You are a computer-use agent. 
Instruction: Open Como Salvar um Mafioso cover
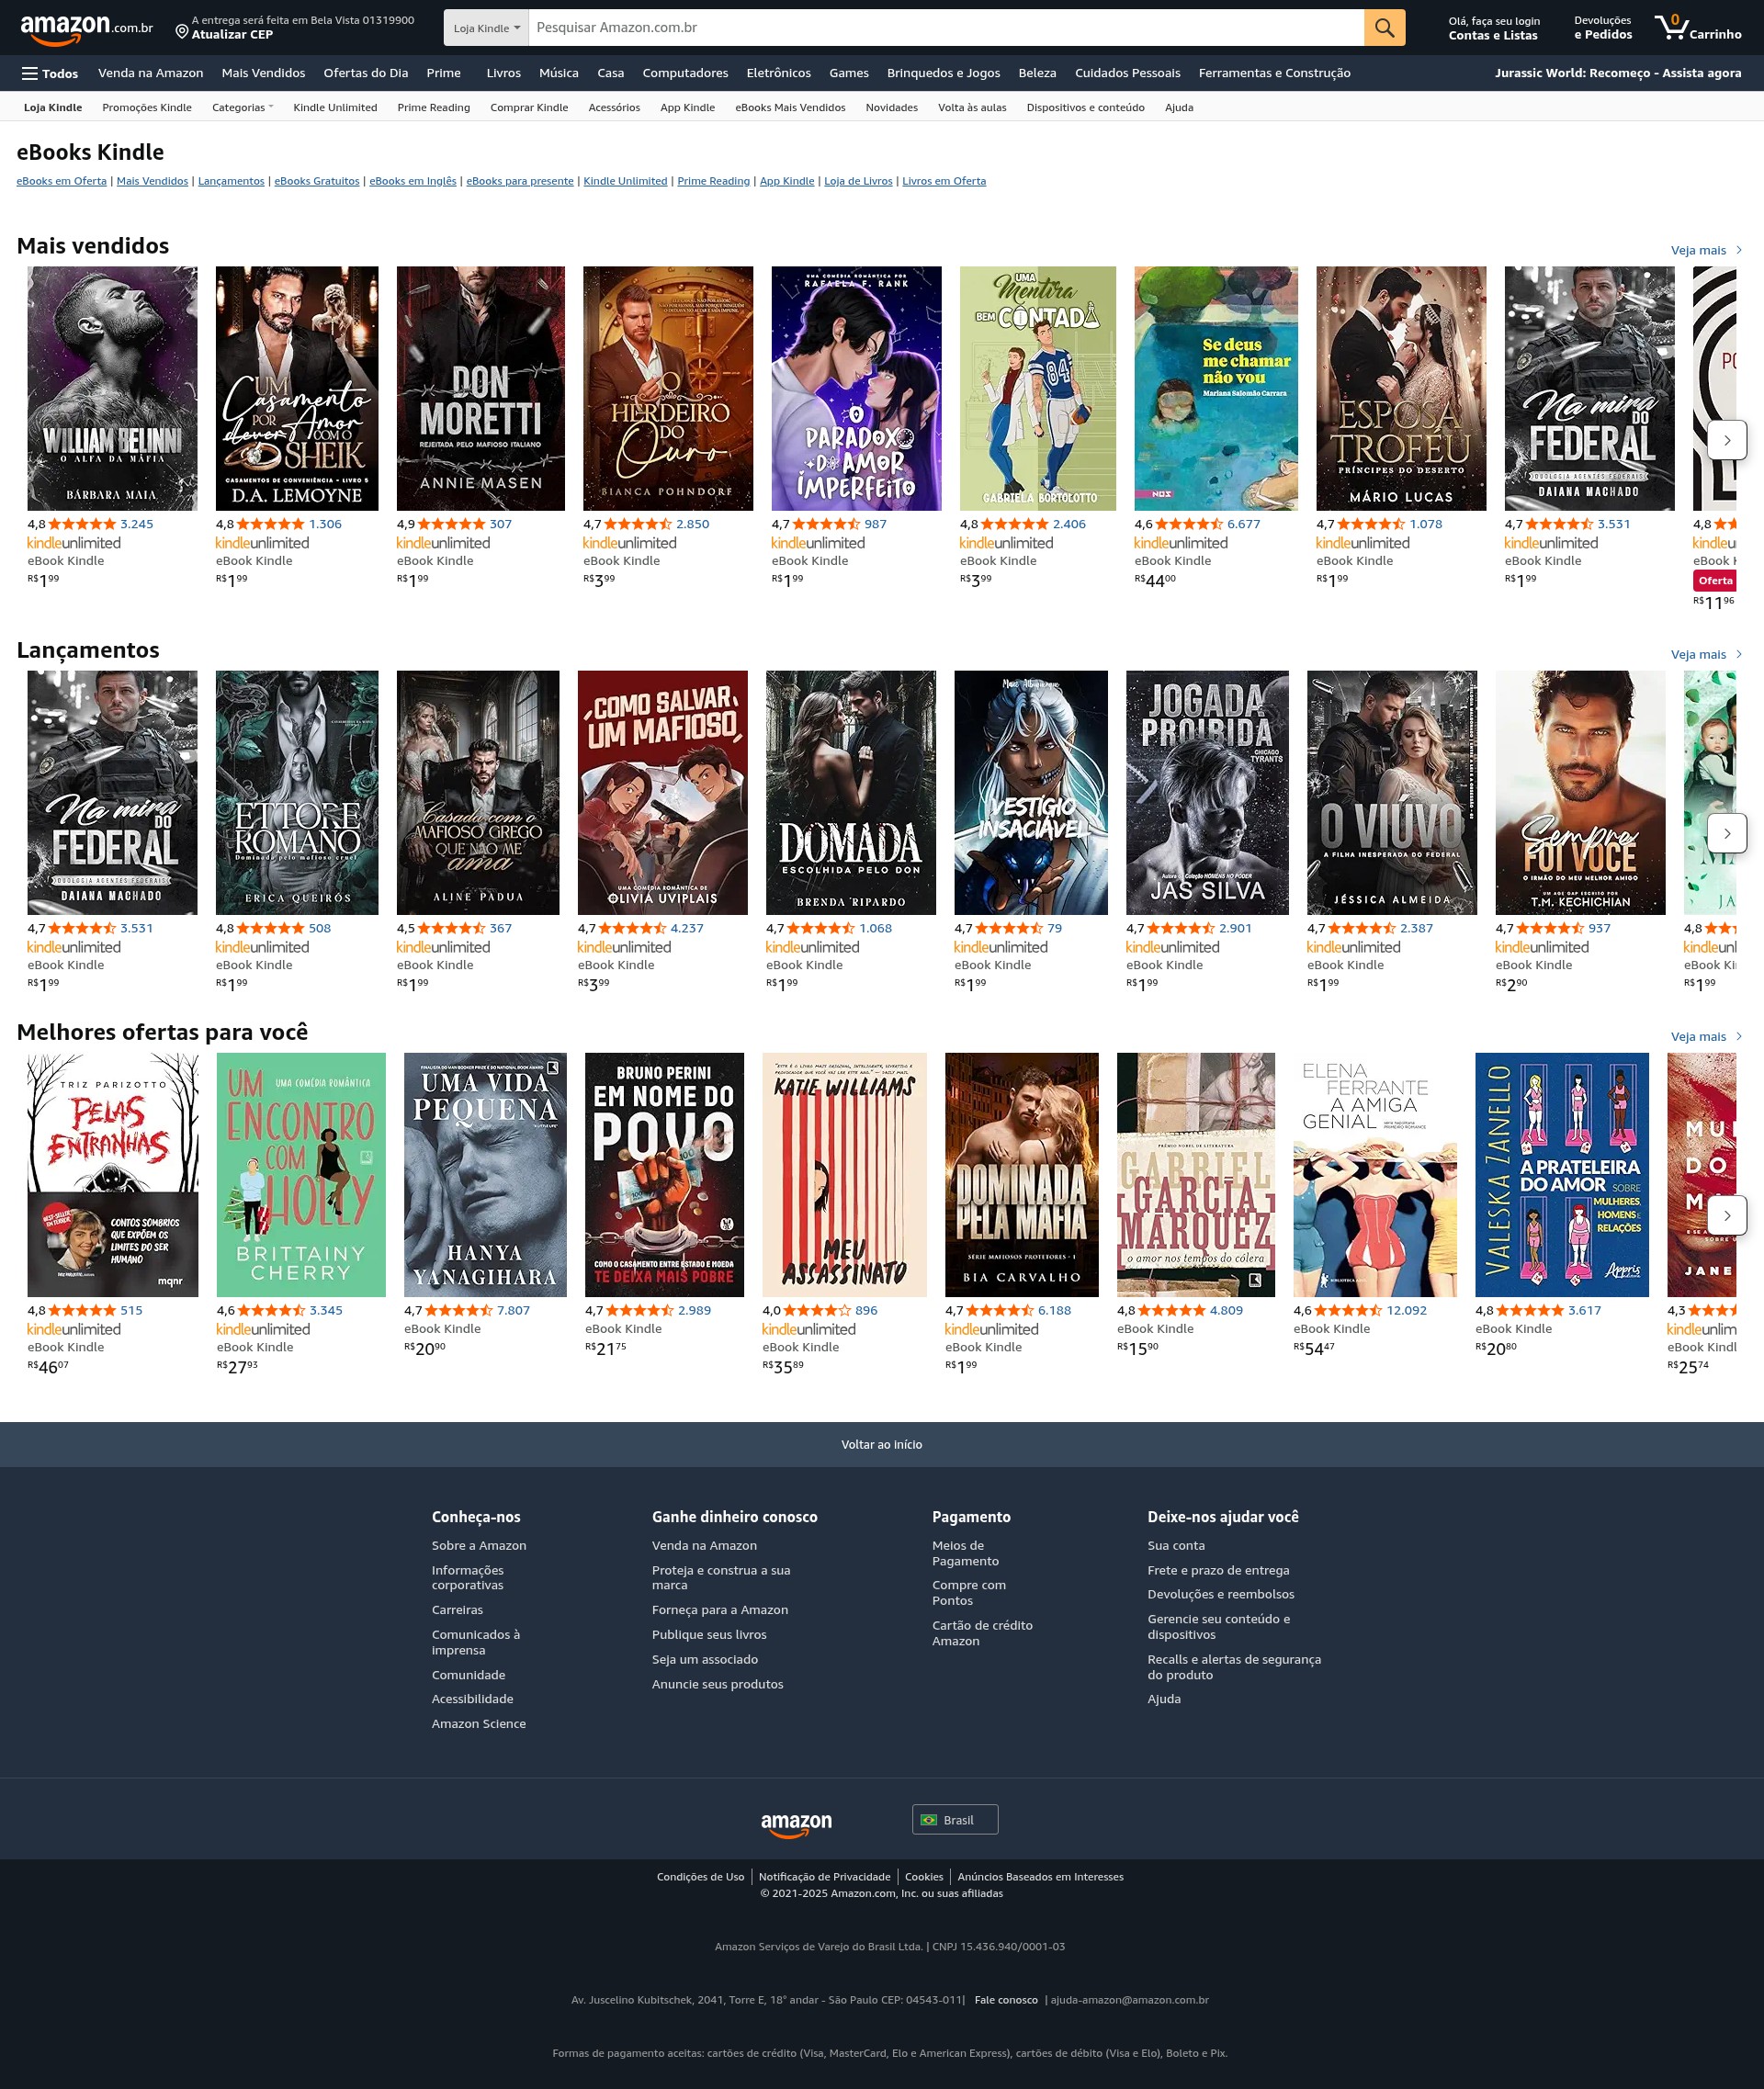tap(662, 792)
